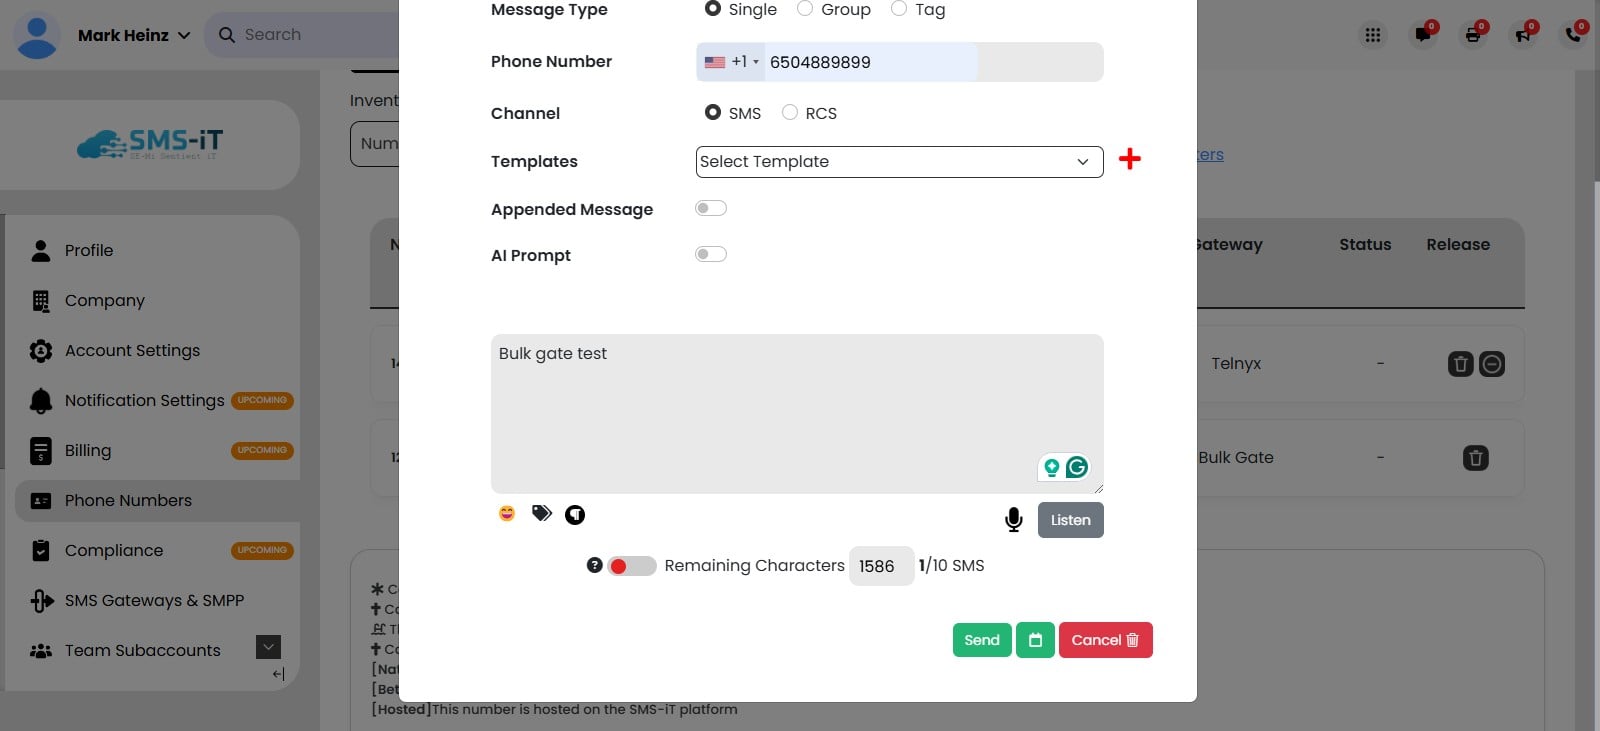The height and width of the screenshot is (731, 1600).
Task: Cancel the message composition
Action: point(1104,640)
